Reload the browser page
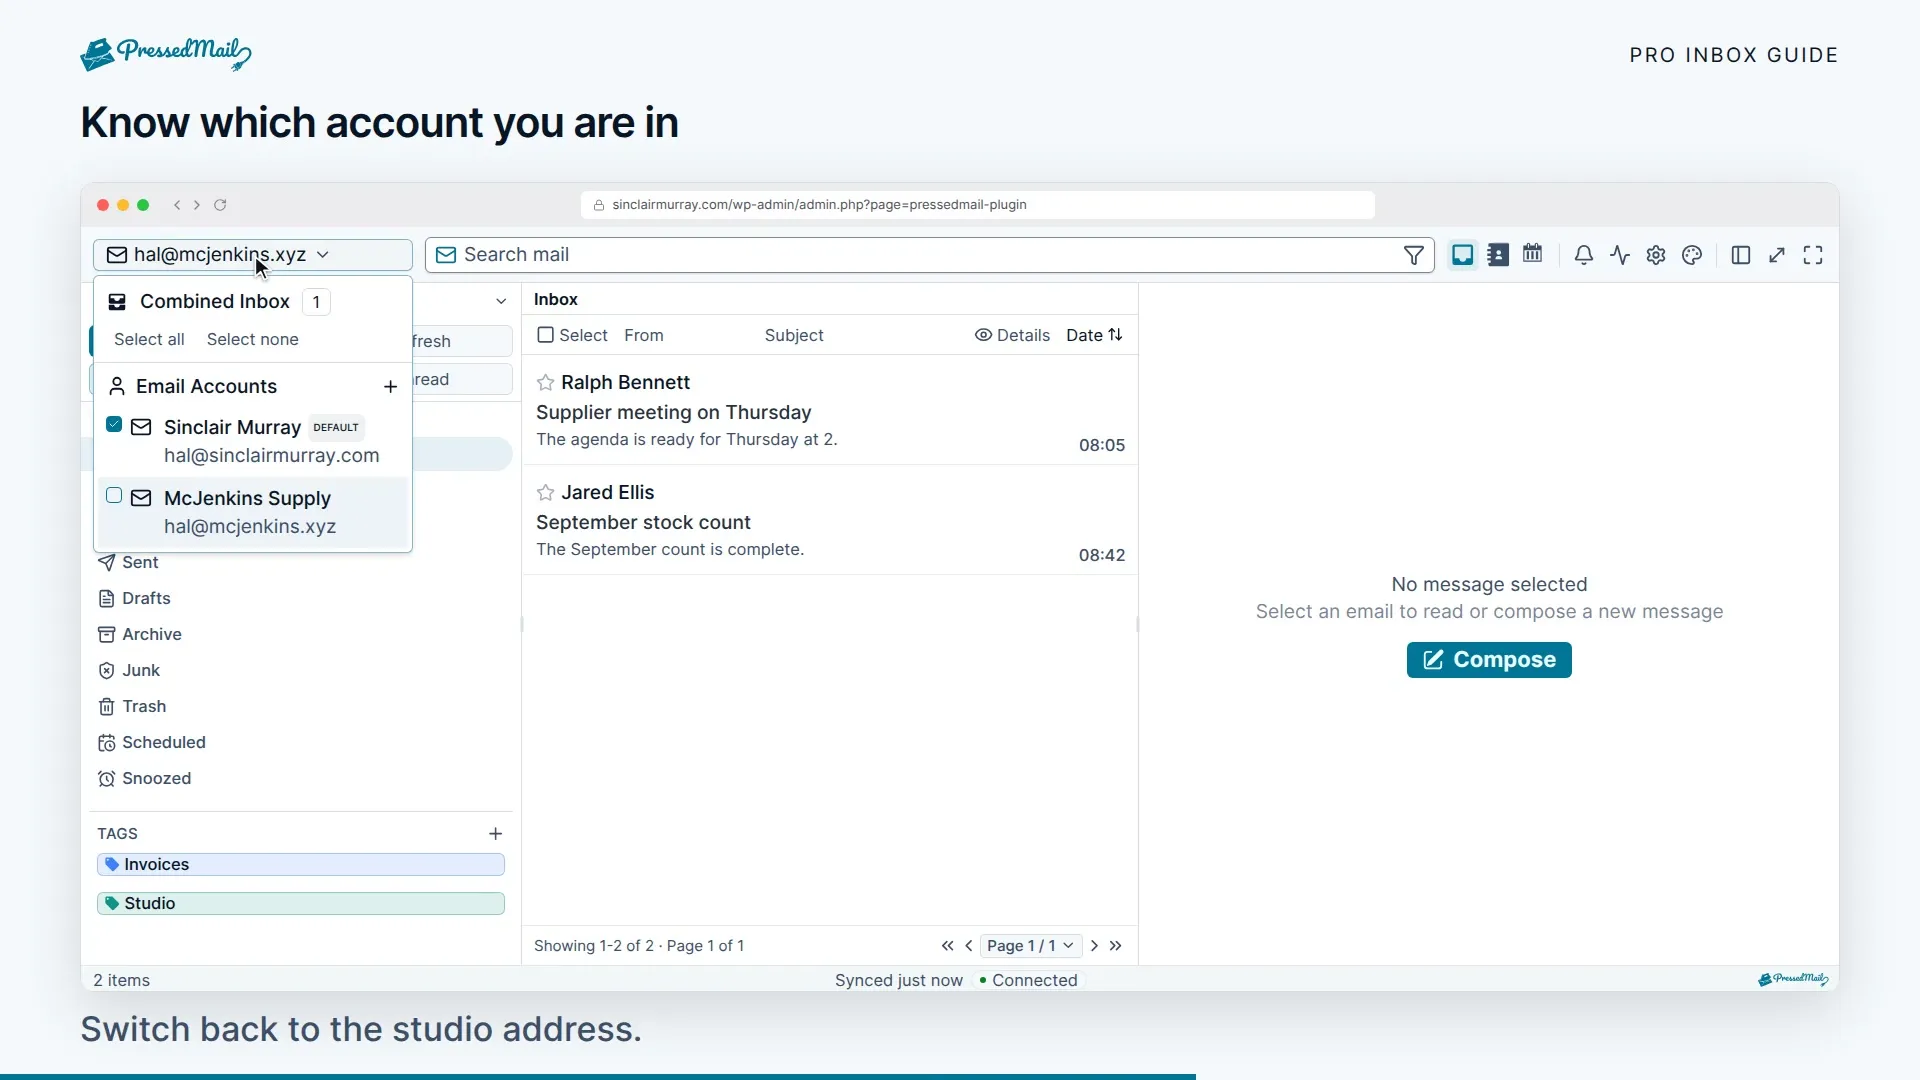 (x=220, y=205)
